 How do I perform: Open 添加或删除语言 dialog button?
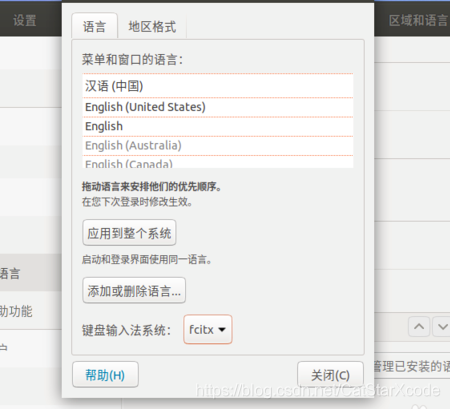tap(134, 291)
